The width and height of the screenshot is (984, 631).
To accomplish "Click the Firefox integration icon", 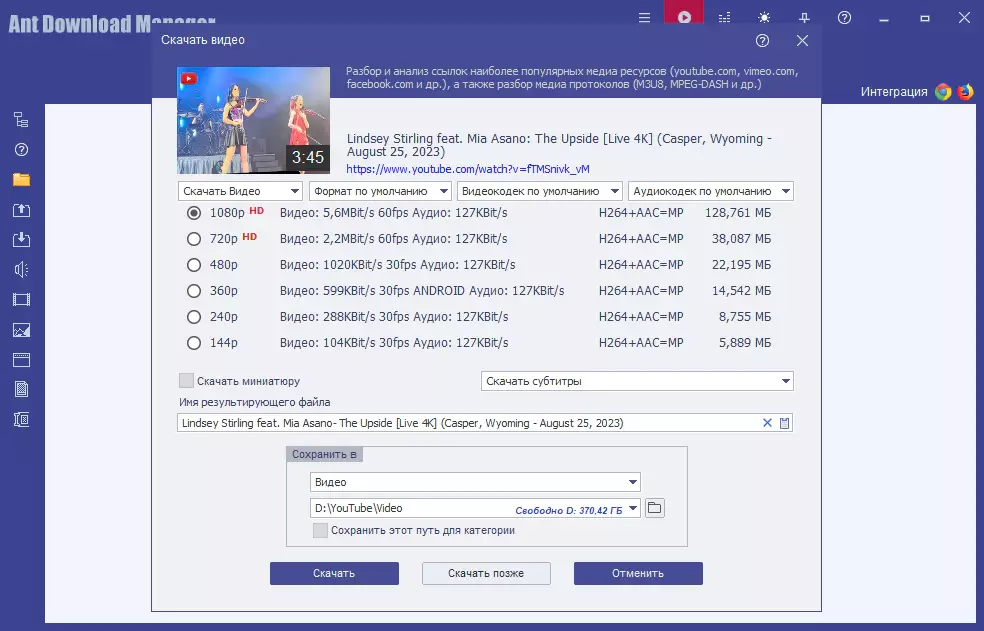I will click(965, 92).
